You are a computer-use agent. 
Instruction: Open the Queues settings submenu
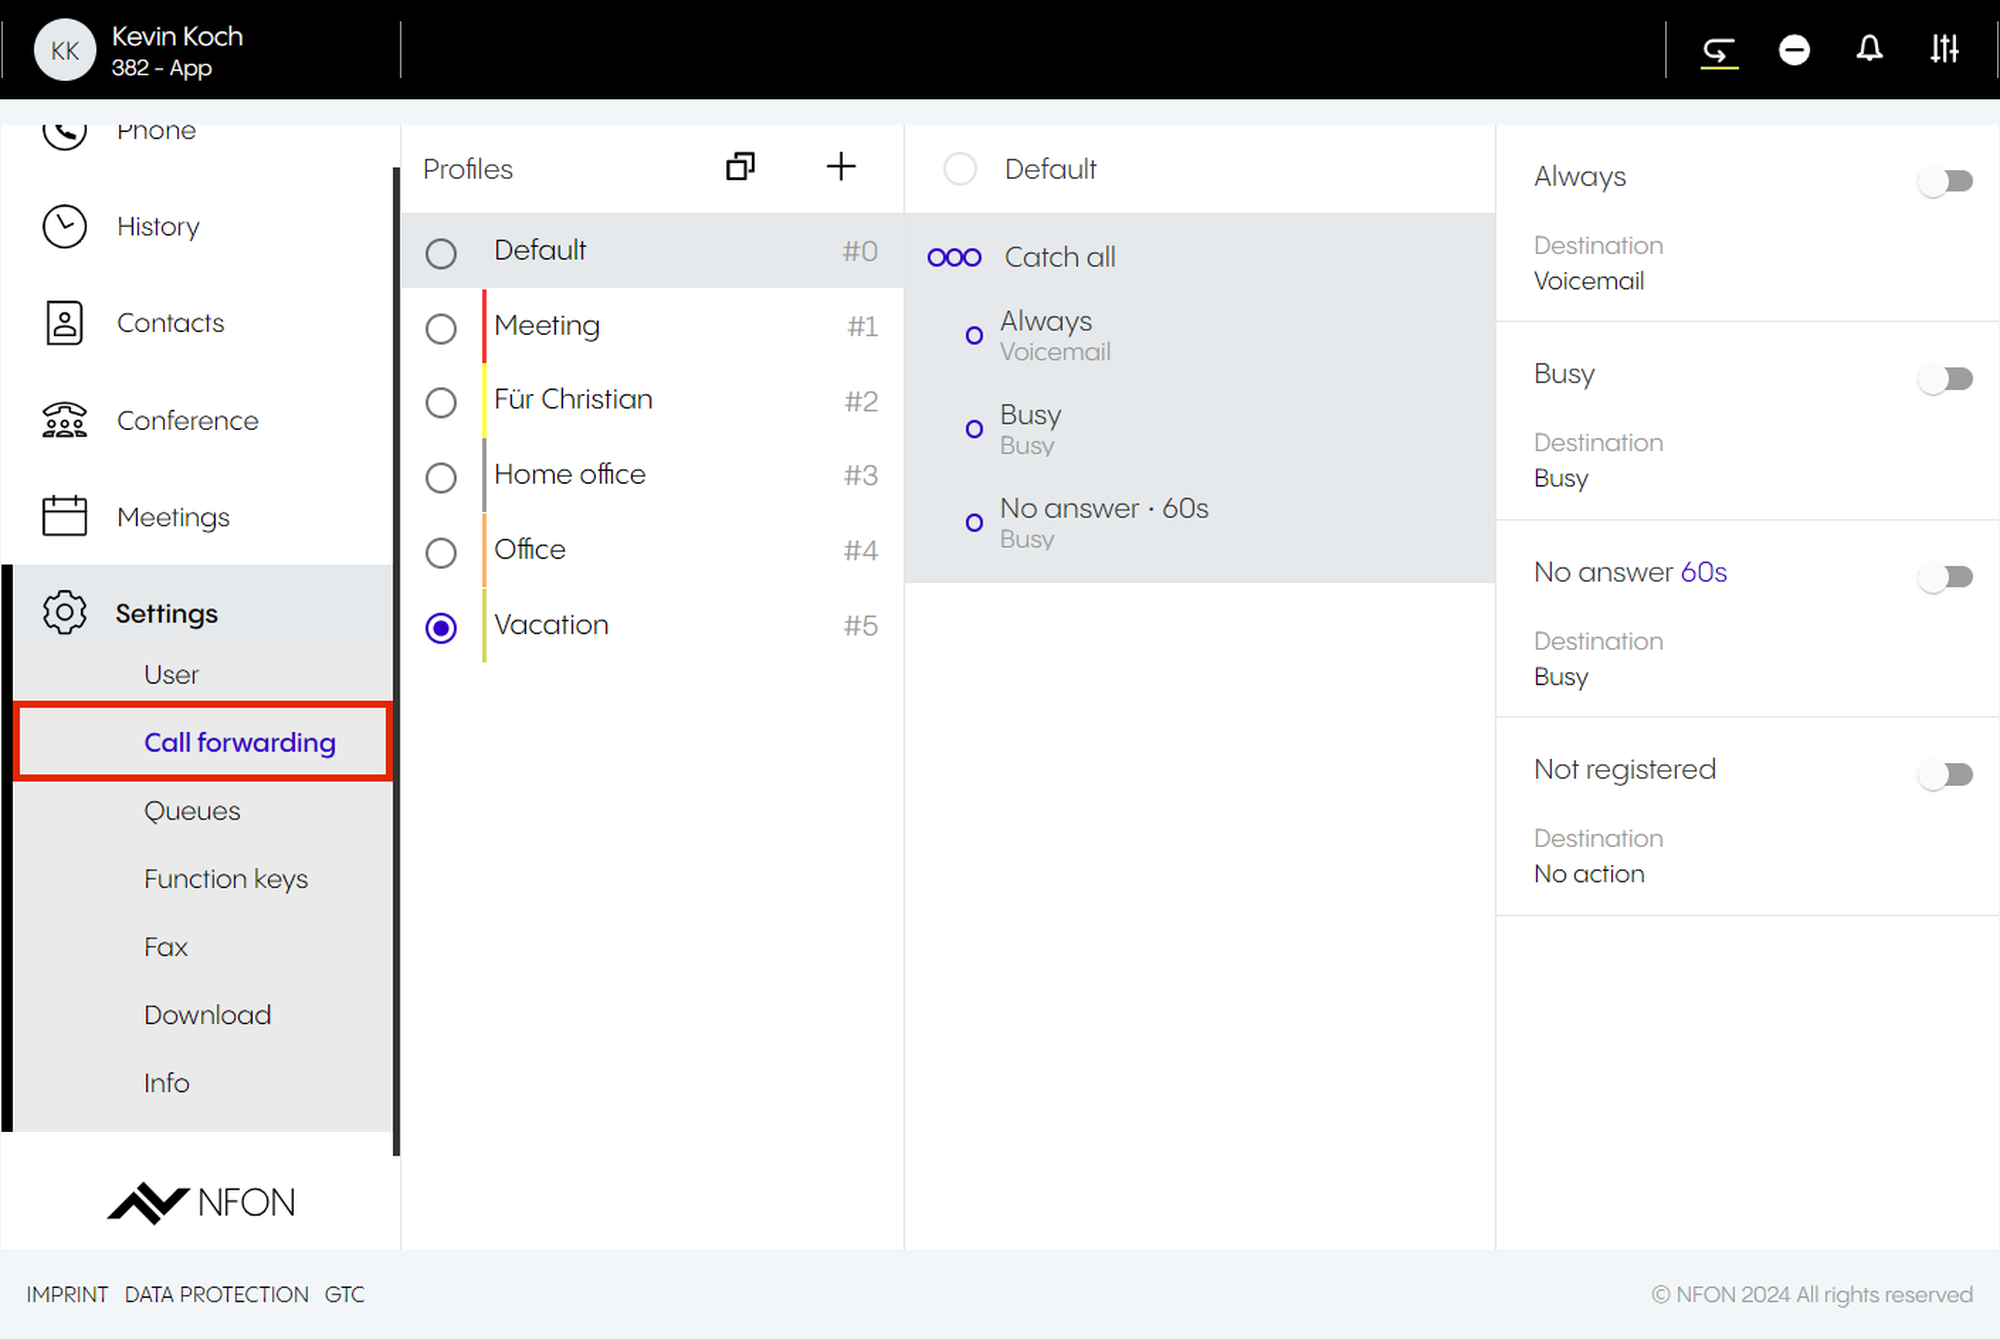click(x=192, y=811)
